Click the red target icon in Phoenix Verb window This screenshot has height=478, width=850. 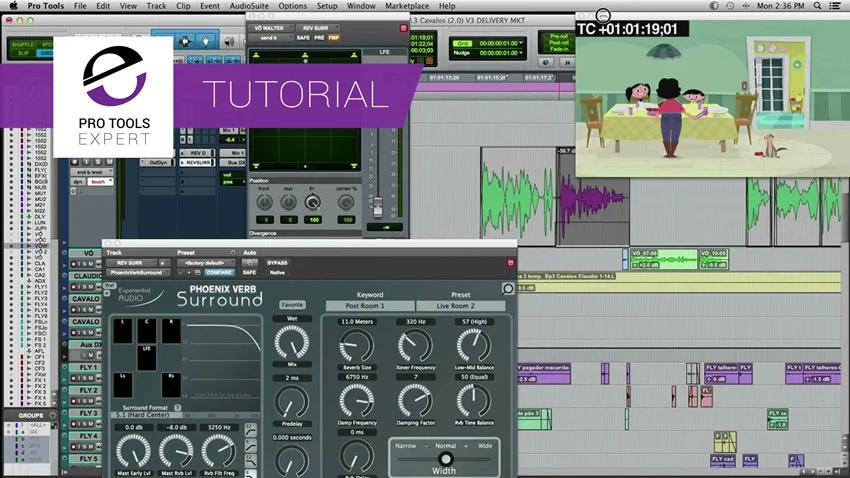(510, 263)
